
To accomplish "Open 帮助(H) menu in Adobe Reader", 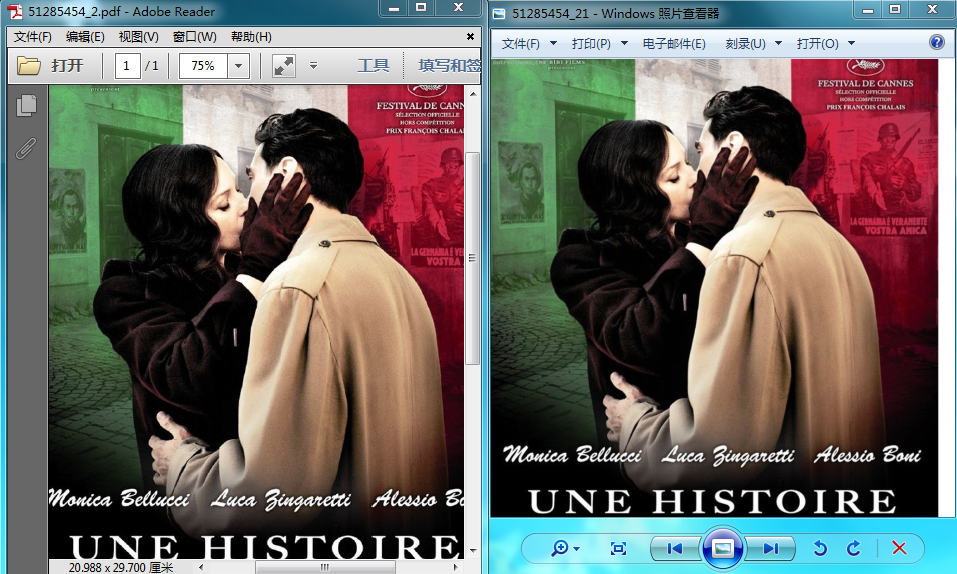I will click(x=251, y=37).
